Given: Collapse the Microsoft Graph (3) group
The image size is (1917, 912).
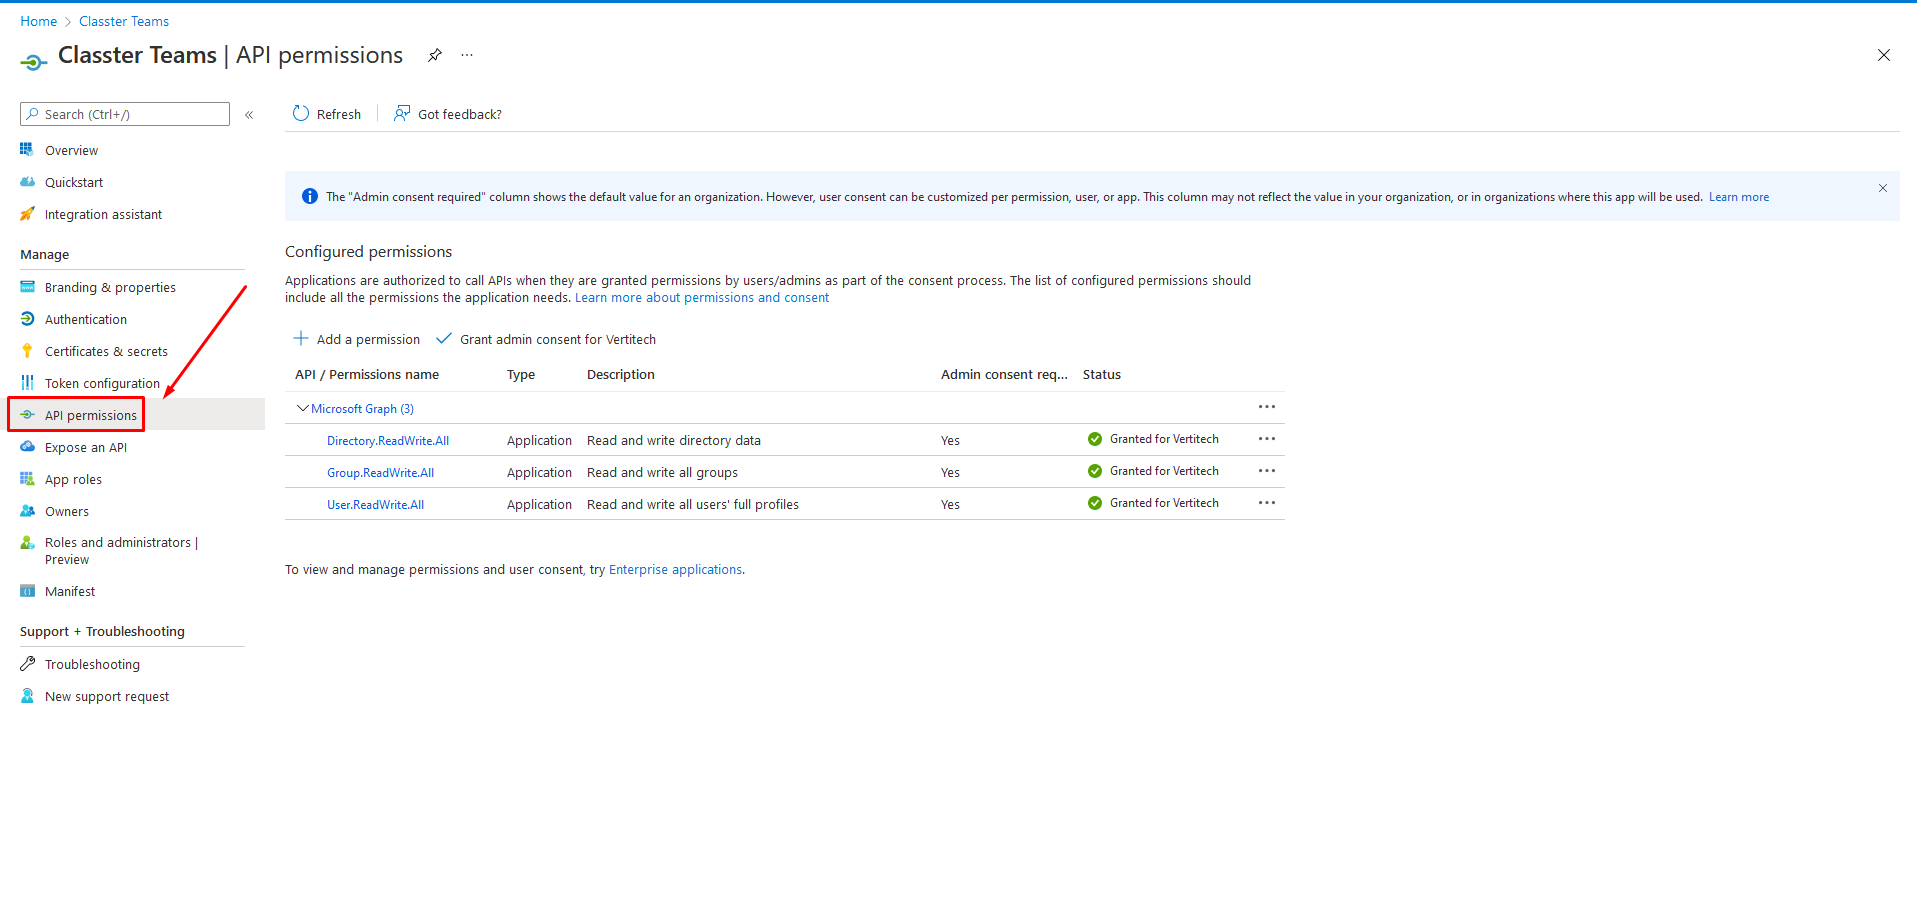Looking at the screenshot, I should [302, 408].
